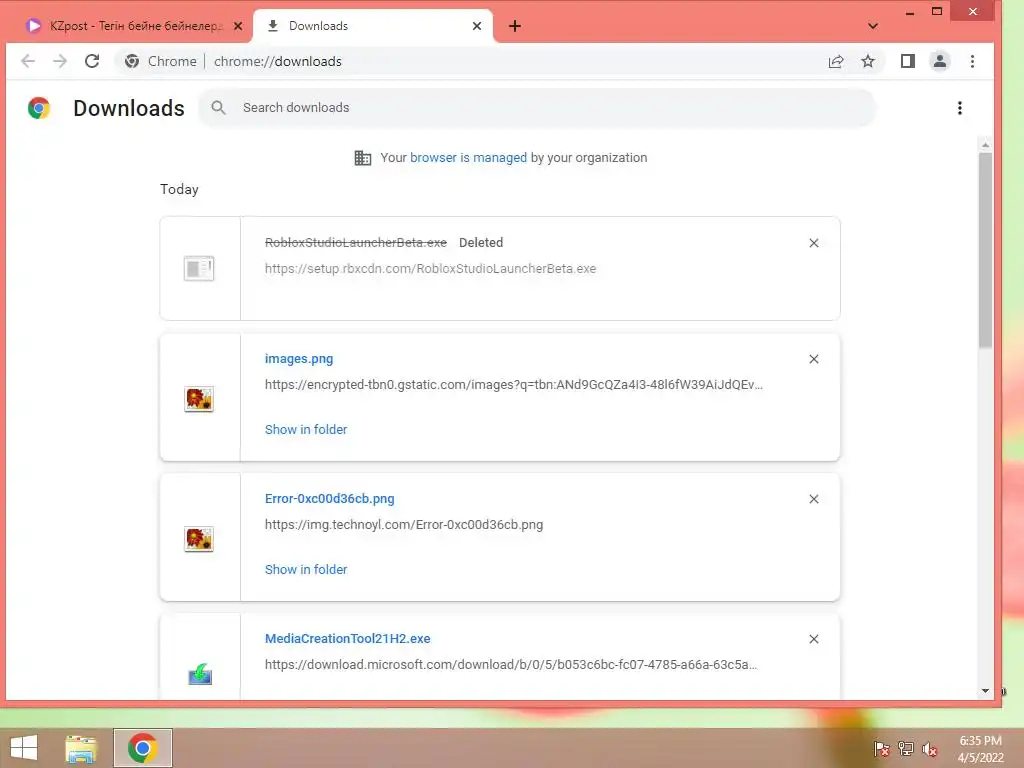The height and width of the screenshot is (768, 1024).
Task: Open the side panel icon
Action: click(x=908, y=61)
